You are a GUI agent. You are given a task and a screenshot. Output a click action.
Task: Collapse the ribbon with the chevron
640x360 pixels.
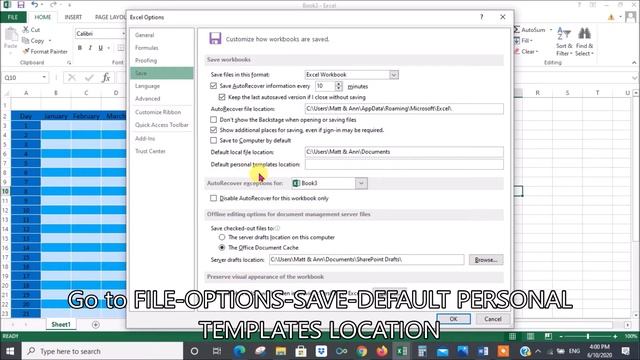(x=634, y=63)
